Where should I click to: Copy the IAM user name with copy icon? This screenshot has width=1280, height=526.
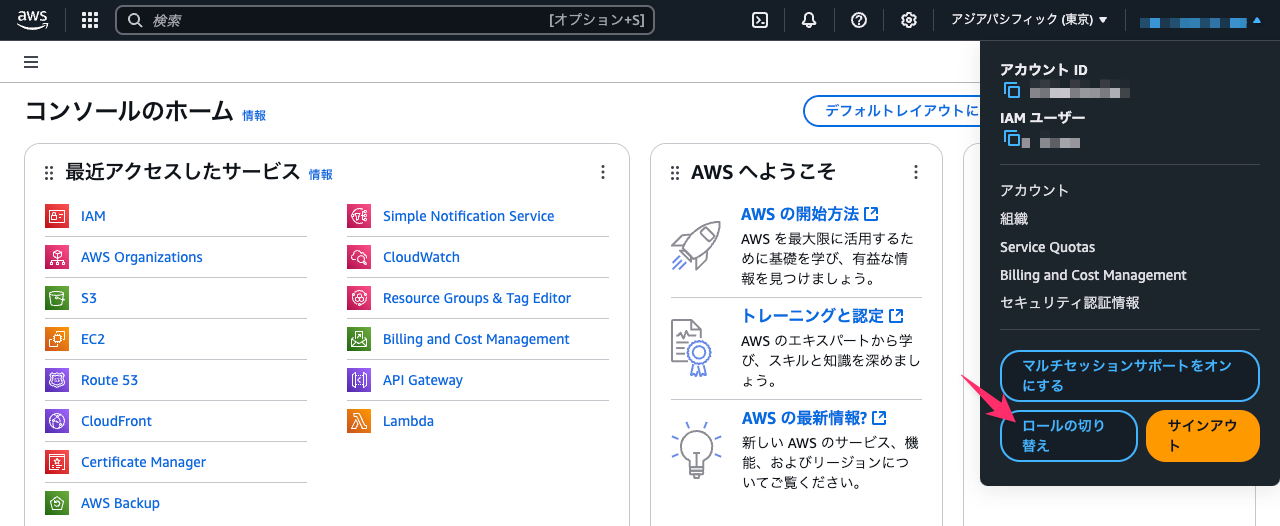pyautogui.click(x=1011, y=139)
